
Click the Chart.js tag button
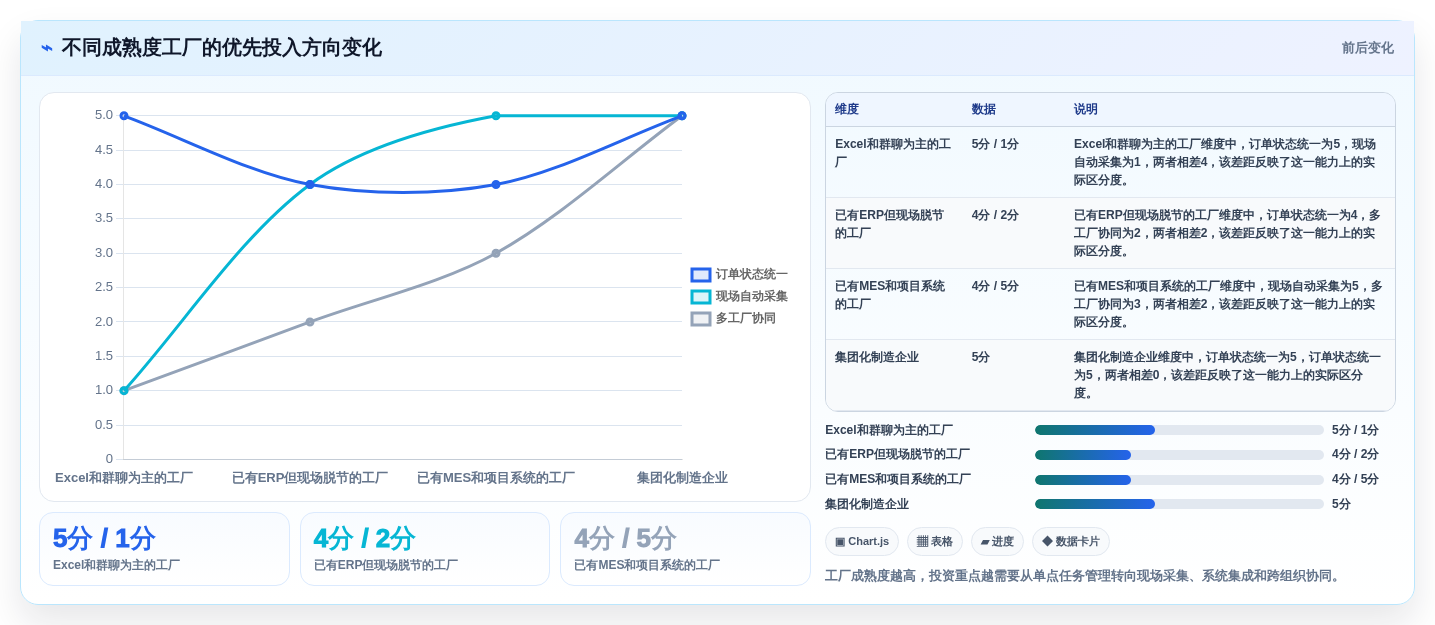(862, 542)
